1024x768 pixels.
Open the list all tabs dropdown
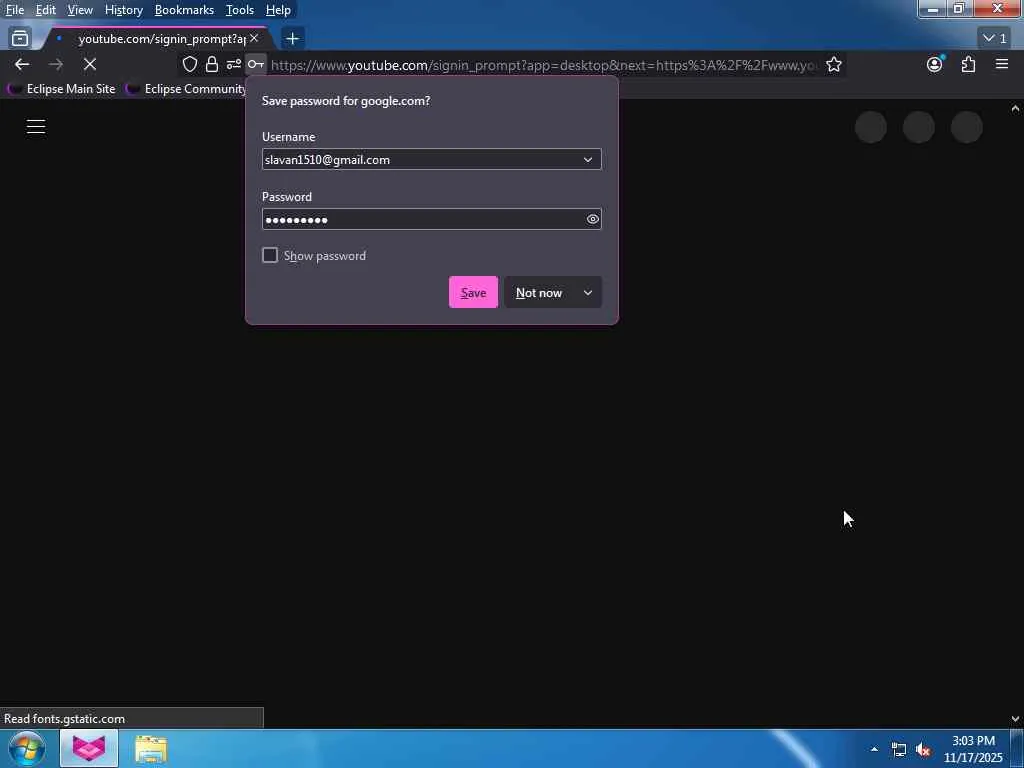(x=995, y=39)
